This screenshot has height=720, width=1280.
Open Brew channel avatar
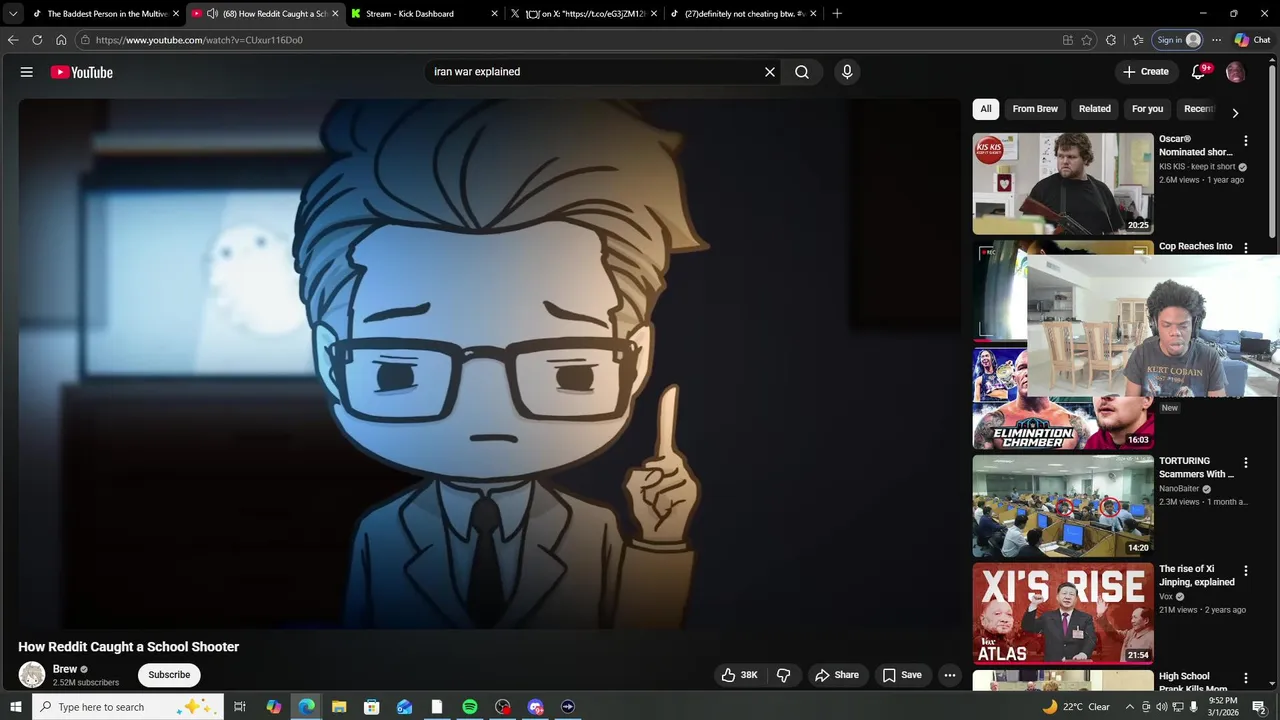point(32,675)
